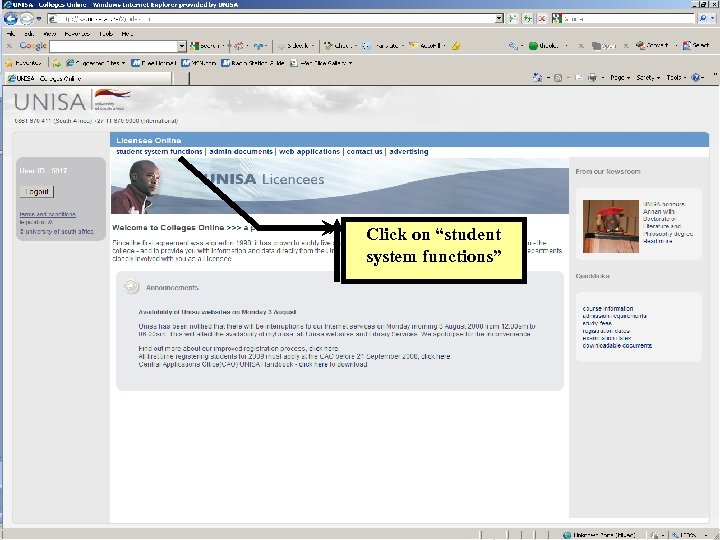Viewport: 720px width, 540px height.
Task: Click the student system functions link
Action: (x=159, y=152)
